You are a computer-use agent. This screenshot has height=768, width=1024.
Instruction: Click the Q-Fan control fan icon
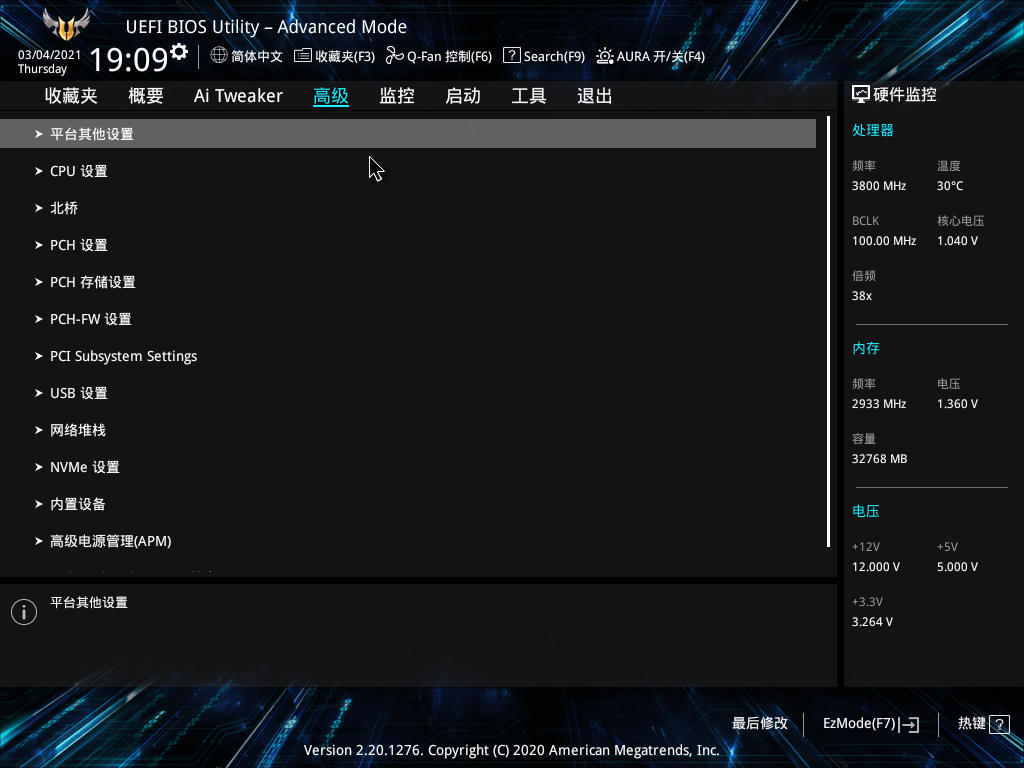394,56
